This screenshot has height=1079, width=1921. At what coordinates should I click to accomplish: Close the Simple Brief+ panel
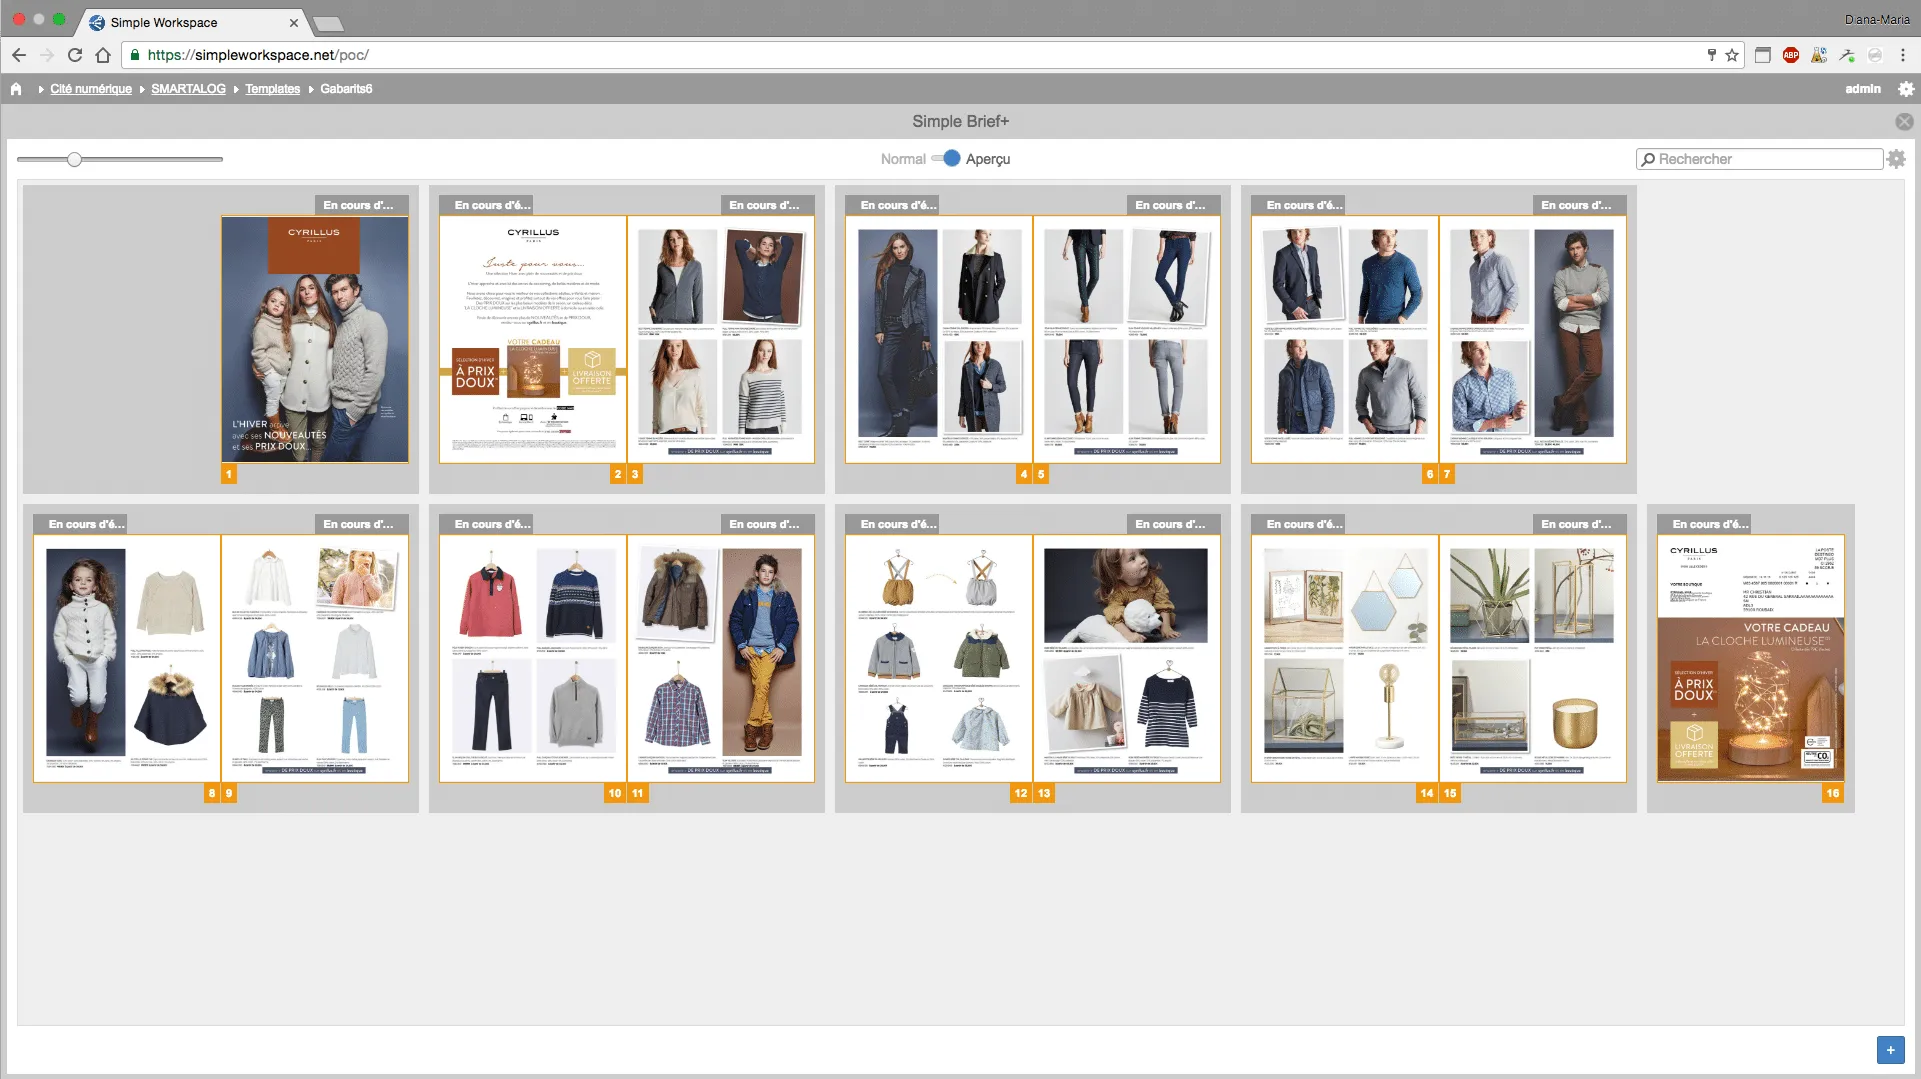[1904, 121]
